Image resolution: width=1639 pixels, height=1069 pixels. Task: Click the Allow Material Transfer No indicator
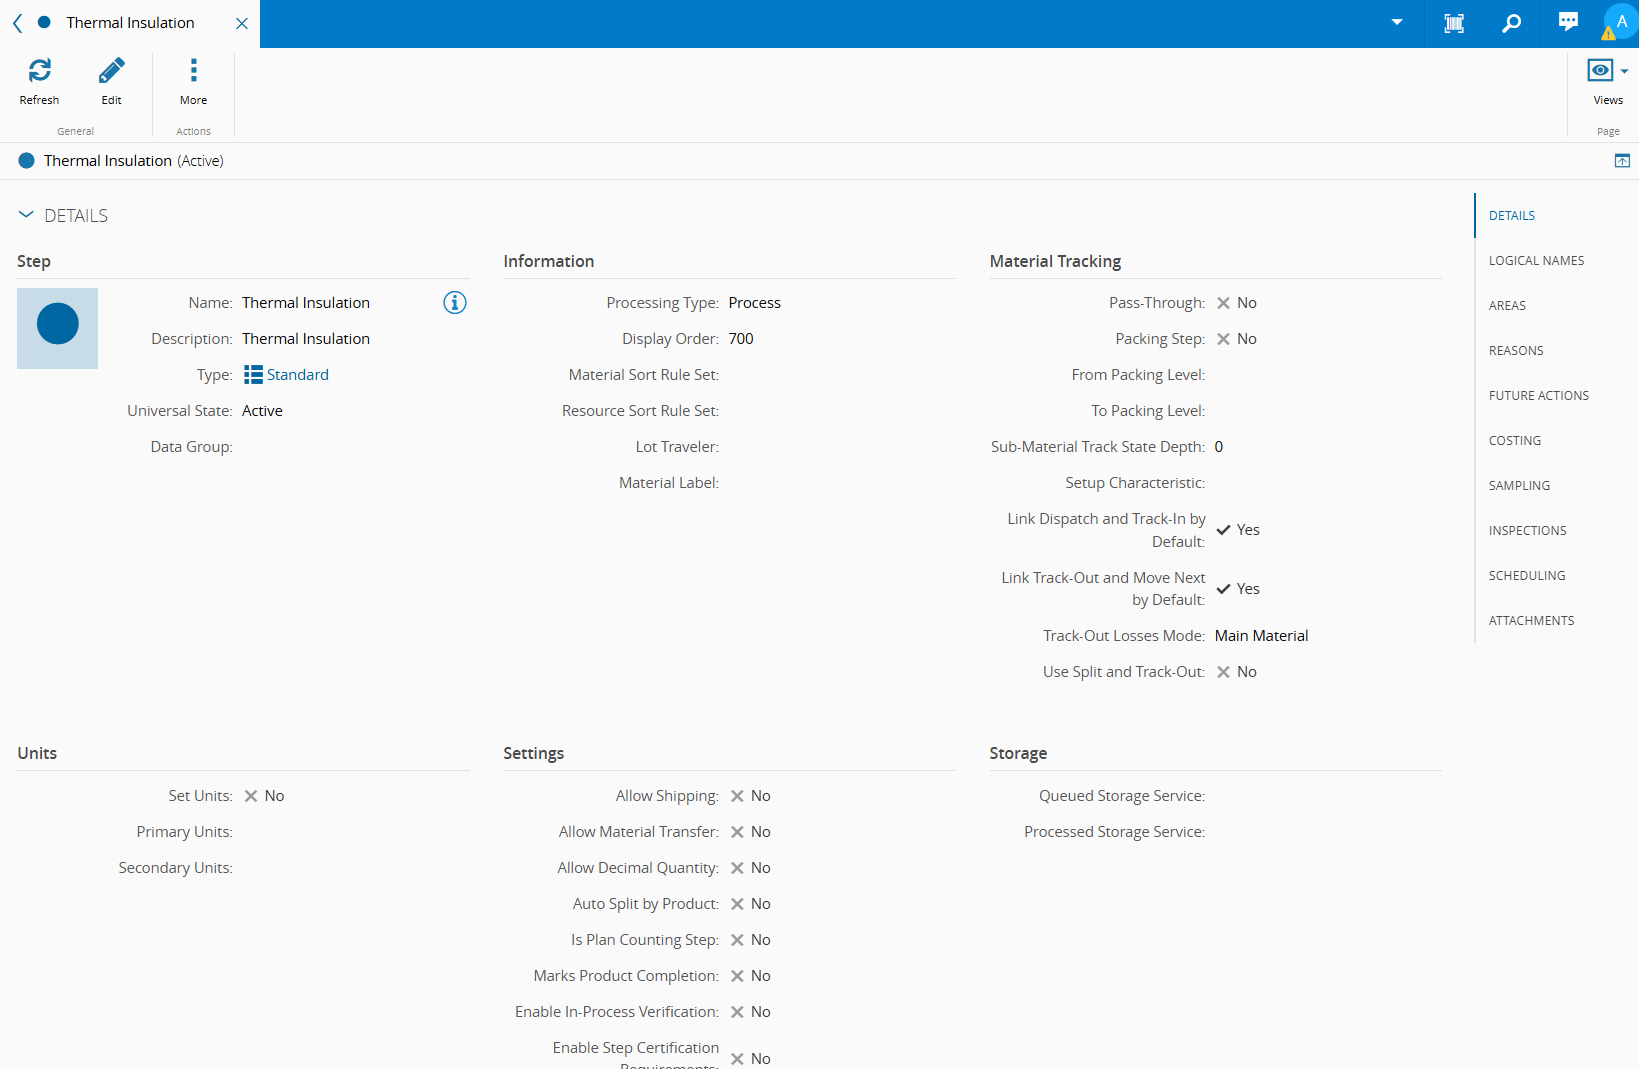tap(750, 832)
